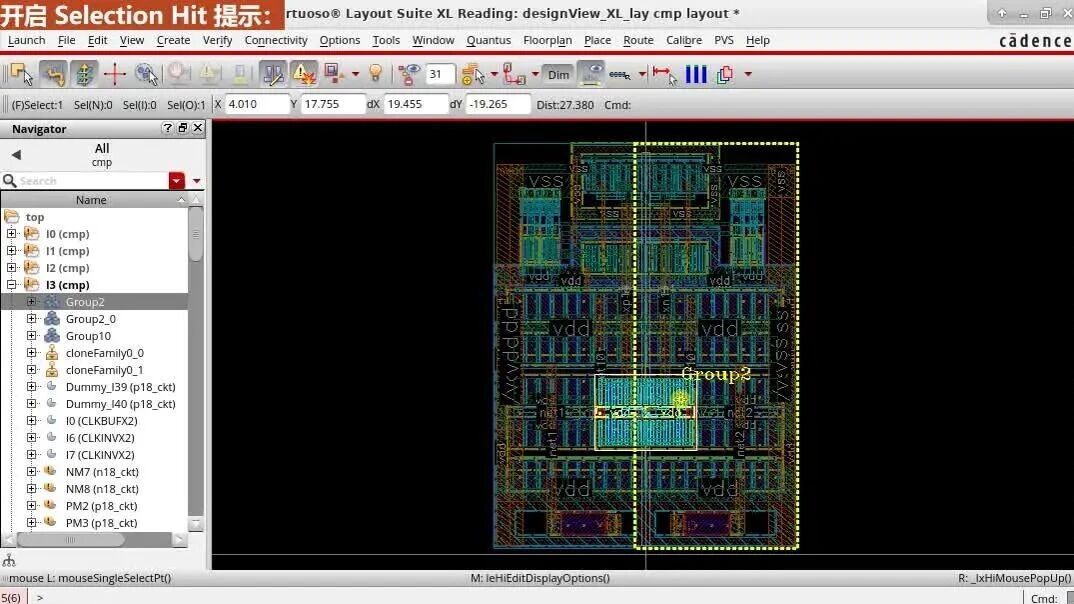Click the Navigator float/undock icon
Image resolution: width=1074 pixels, height=604 pixels.
click(183, 128)
